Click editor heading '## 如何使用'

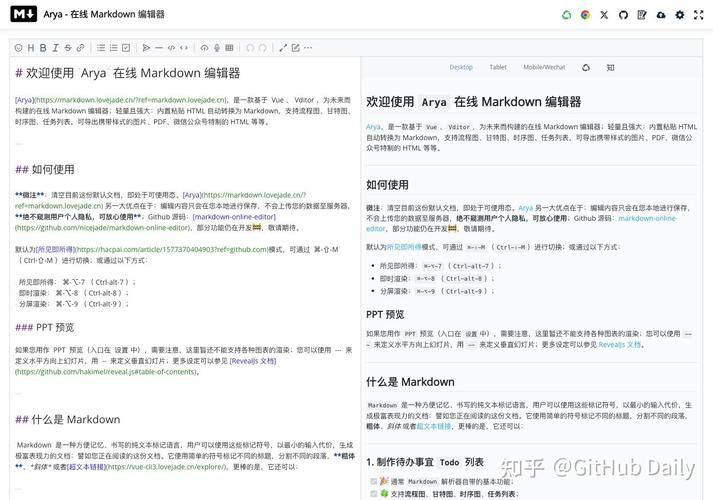(x=45, y=170)
